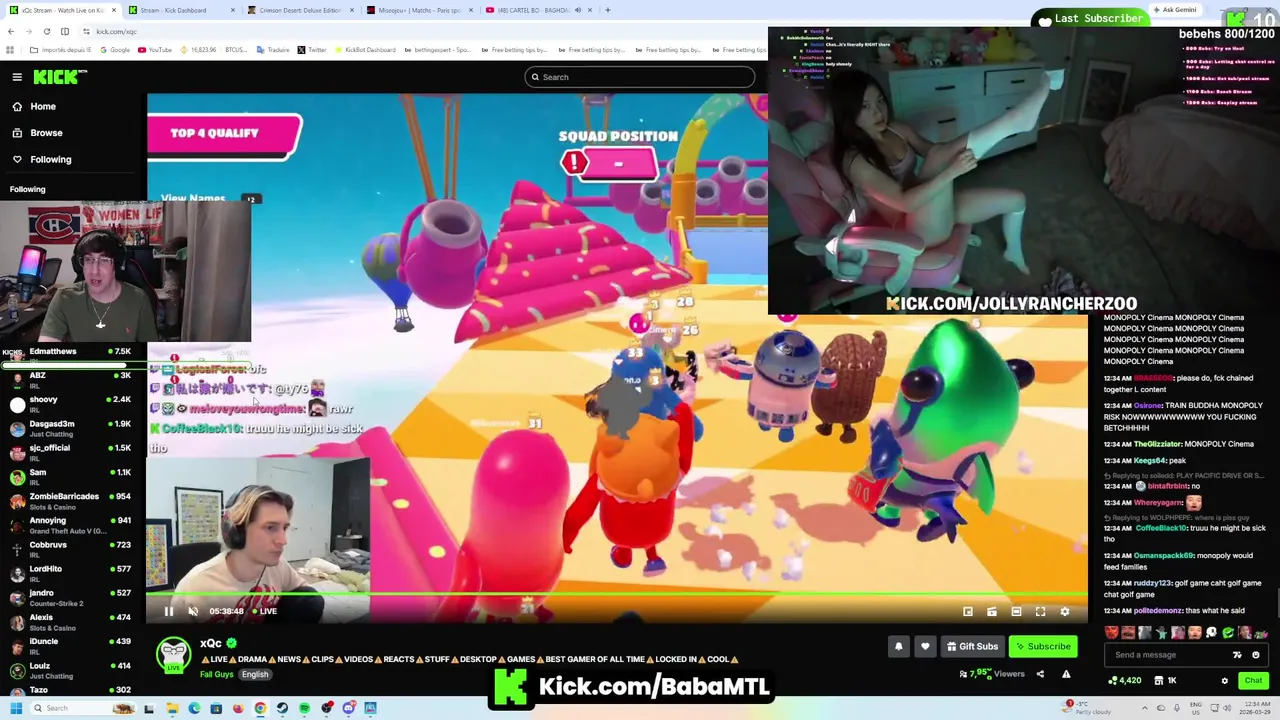Open KickBot Dashboard bookmark

364,50
